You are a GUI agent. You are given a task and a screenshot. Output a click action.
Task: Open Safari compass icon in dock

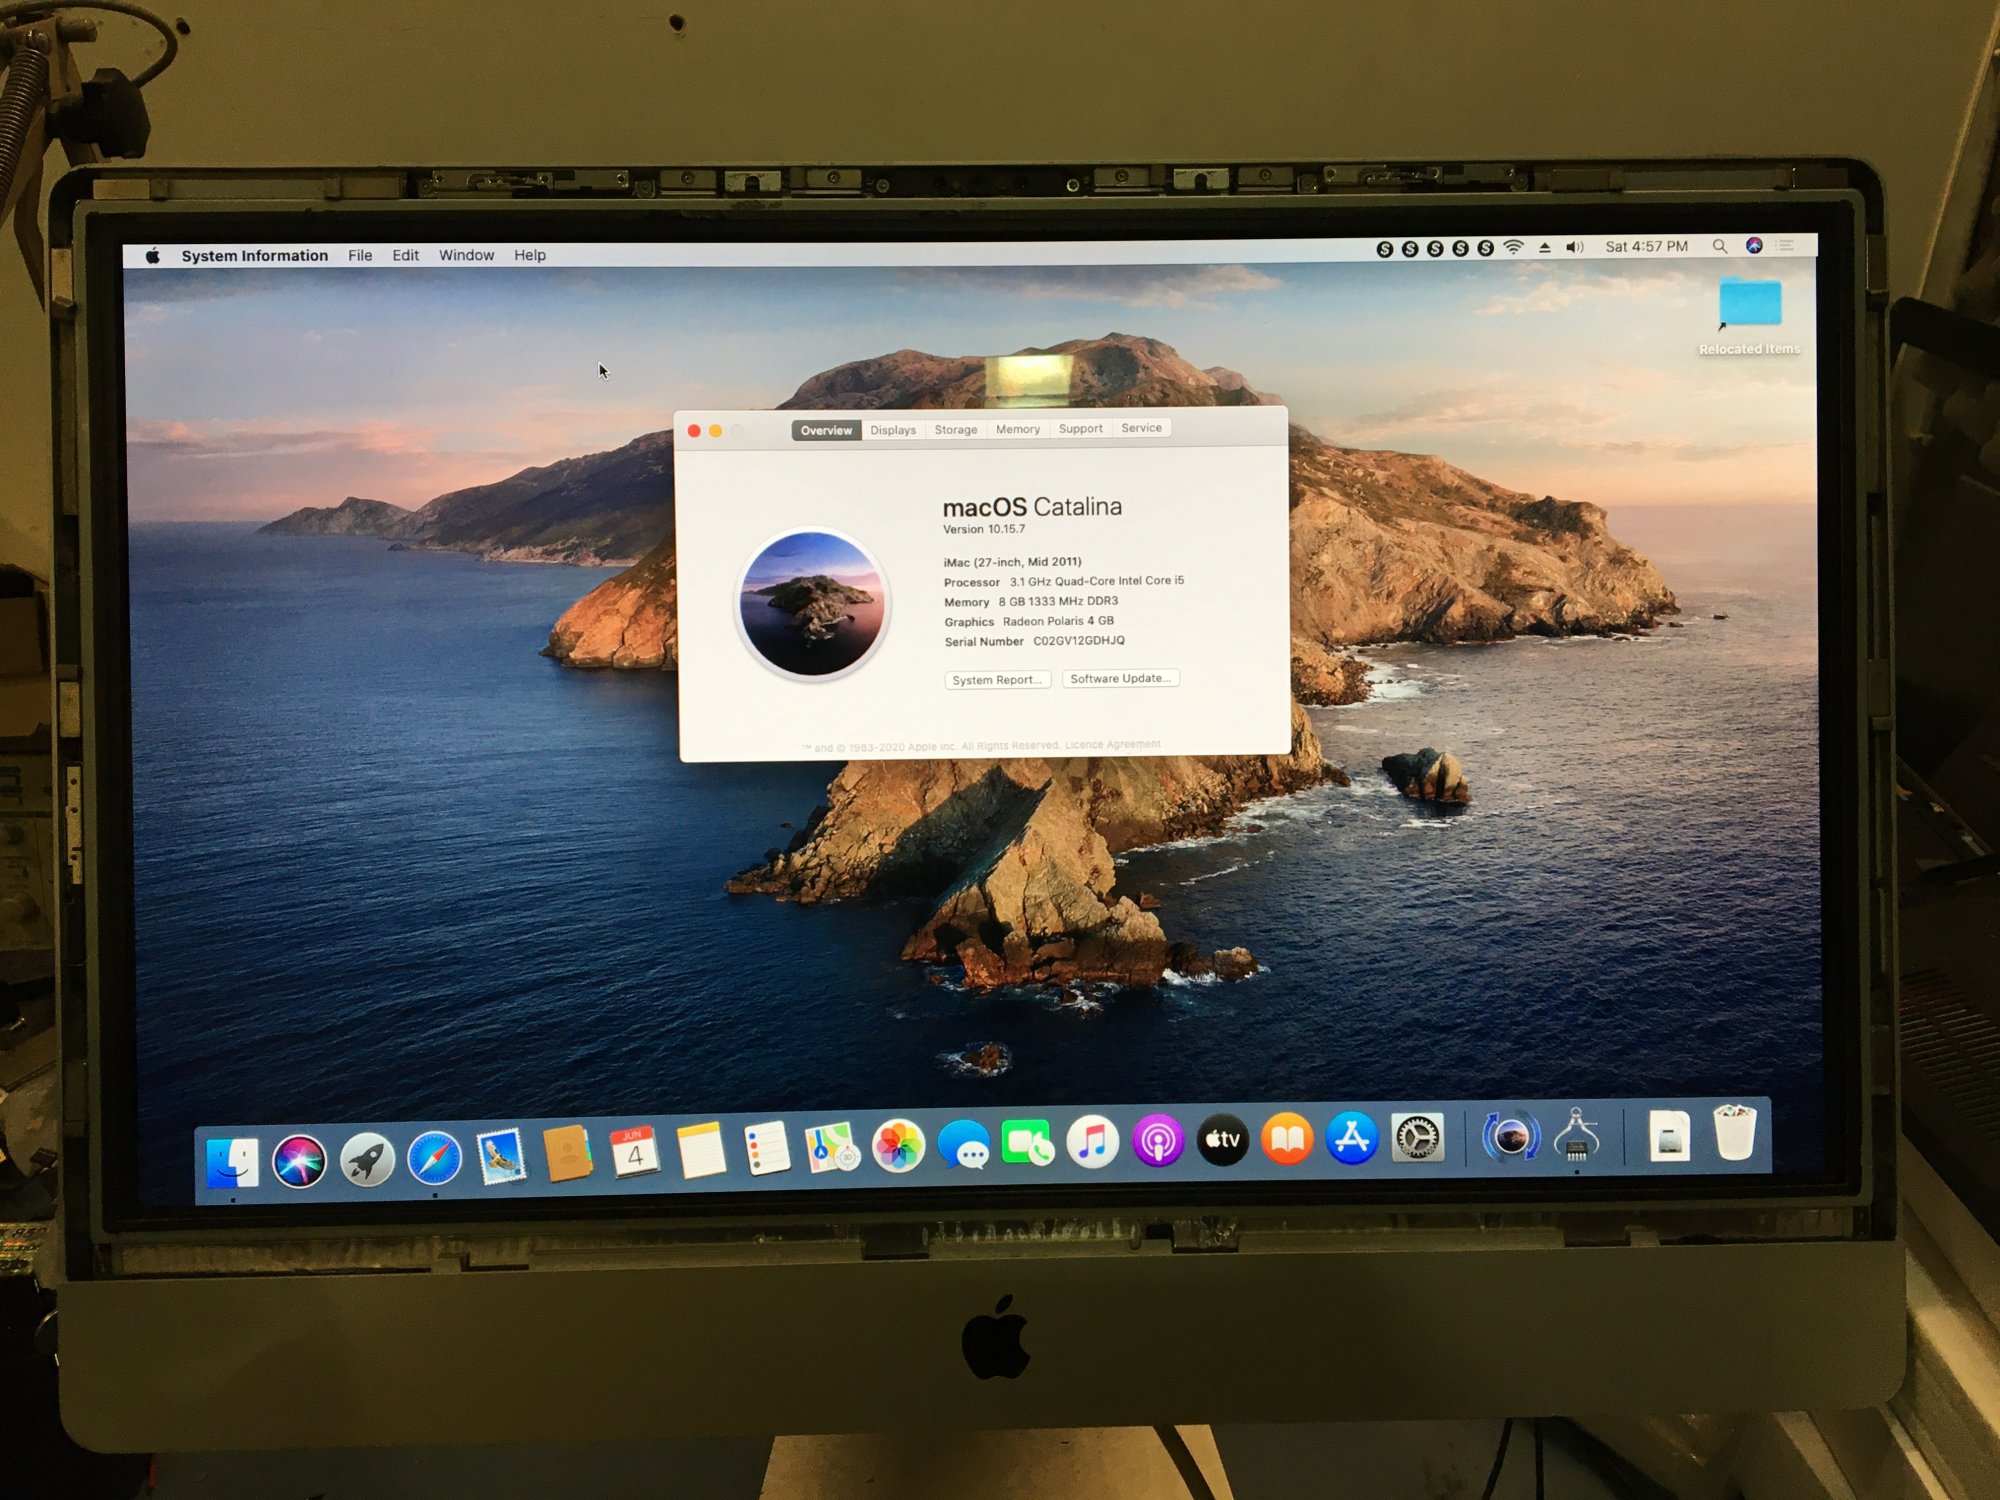tap(434, 1158)
